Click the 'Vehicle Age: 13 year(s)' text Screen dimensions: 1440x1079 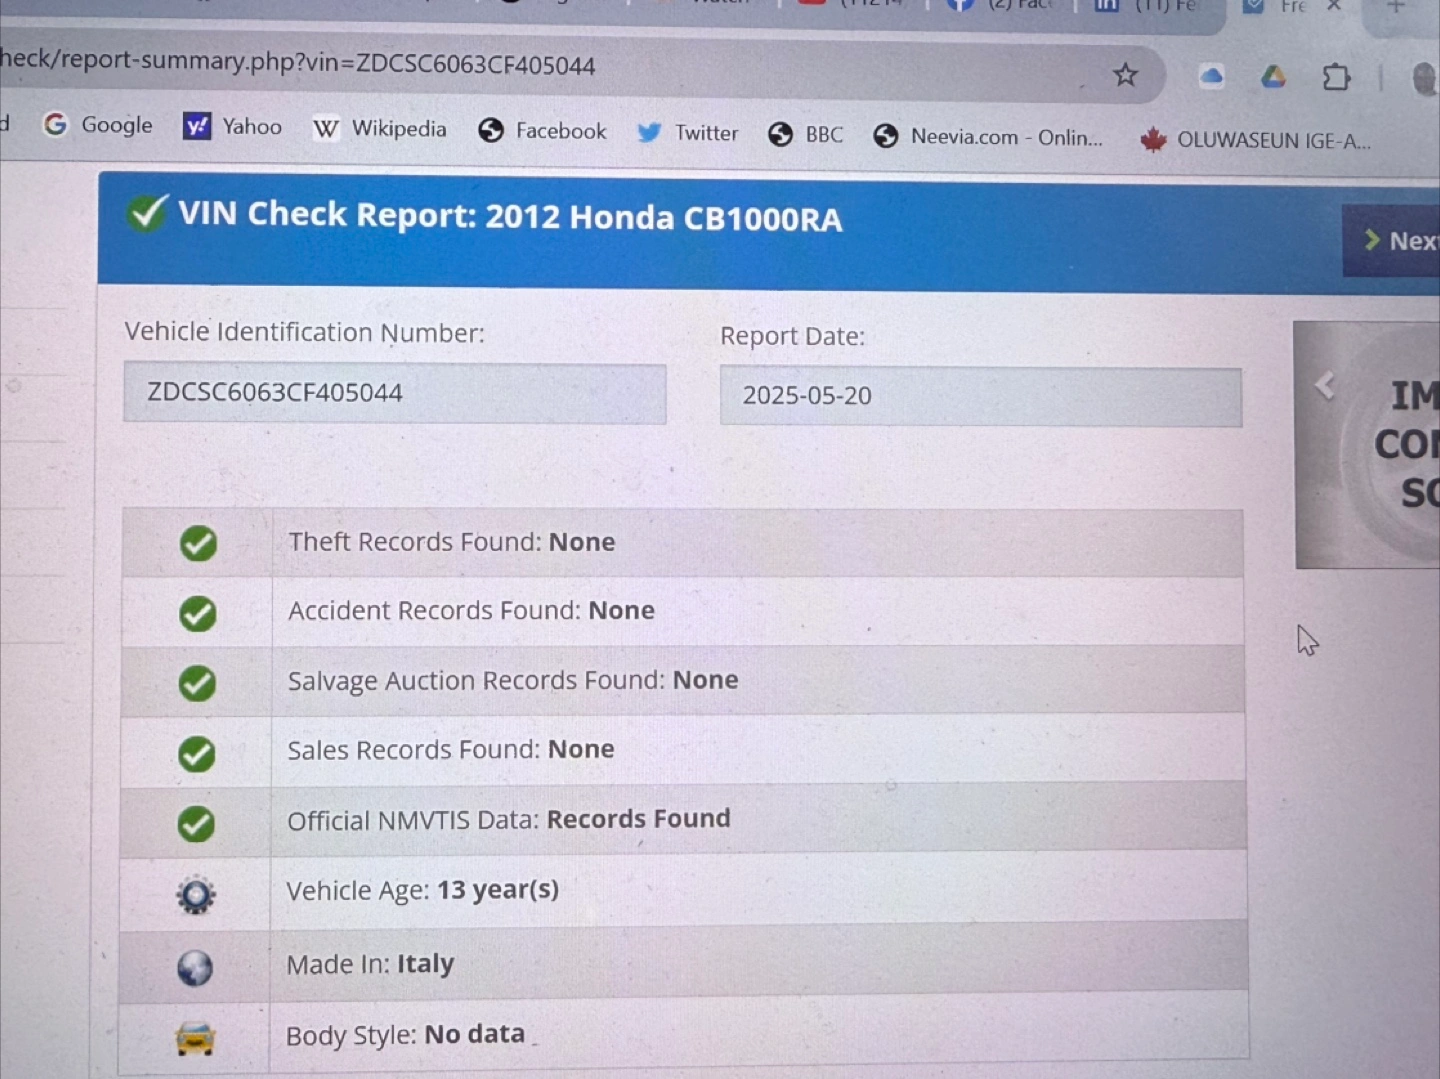(x=422, y=890)
